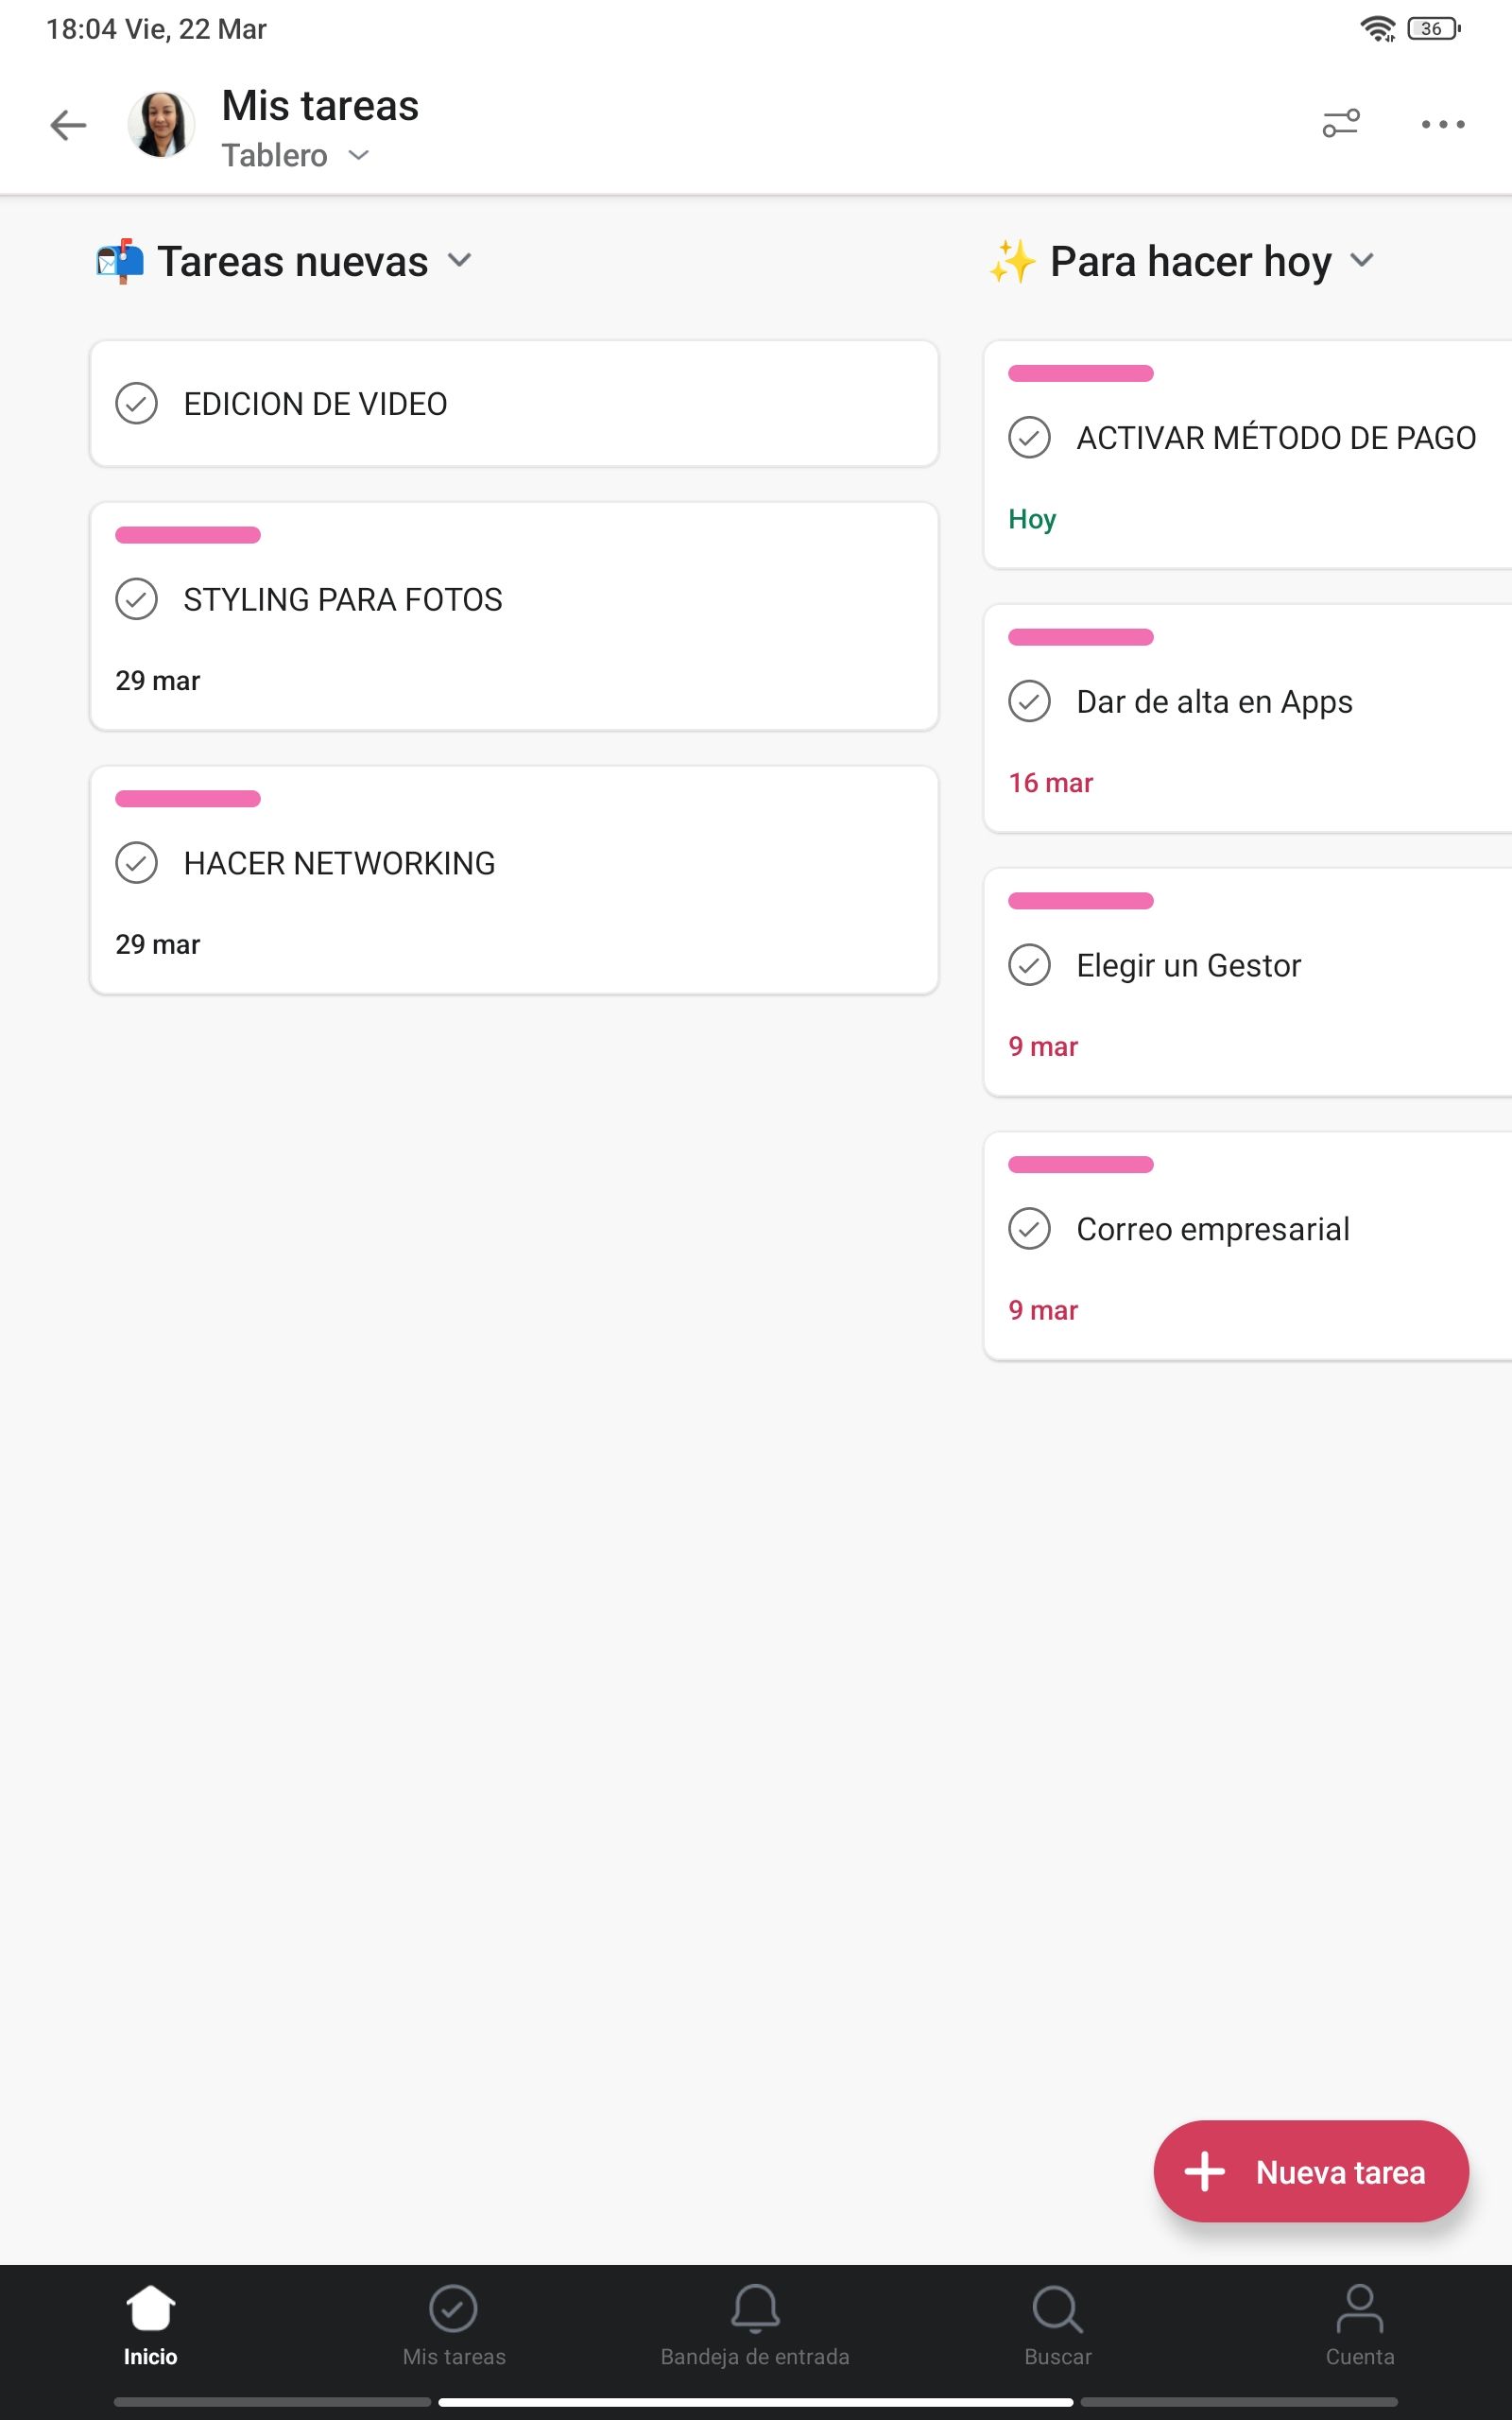
Task: Open the filter and sort settings icon
Action: (x=1340, y=124)
